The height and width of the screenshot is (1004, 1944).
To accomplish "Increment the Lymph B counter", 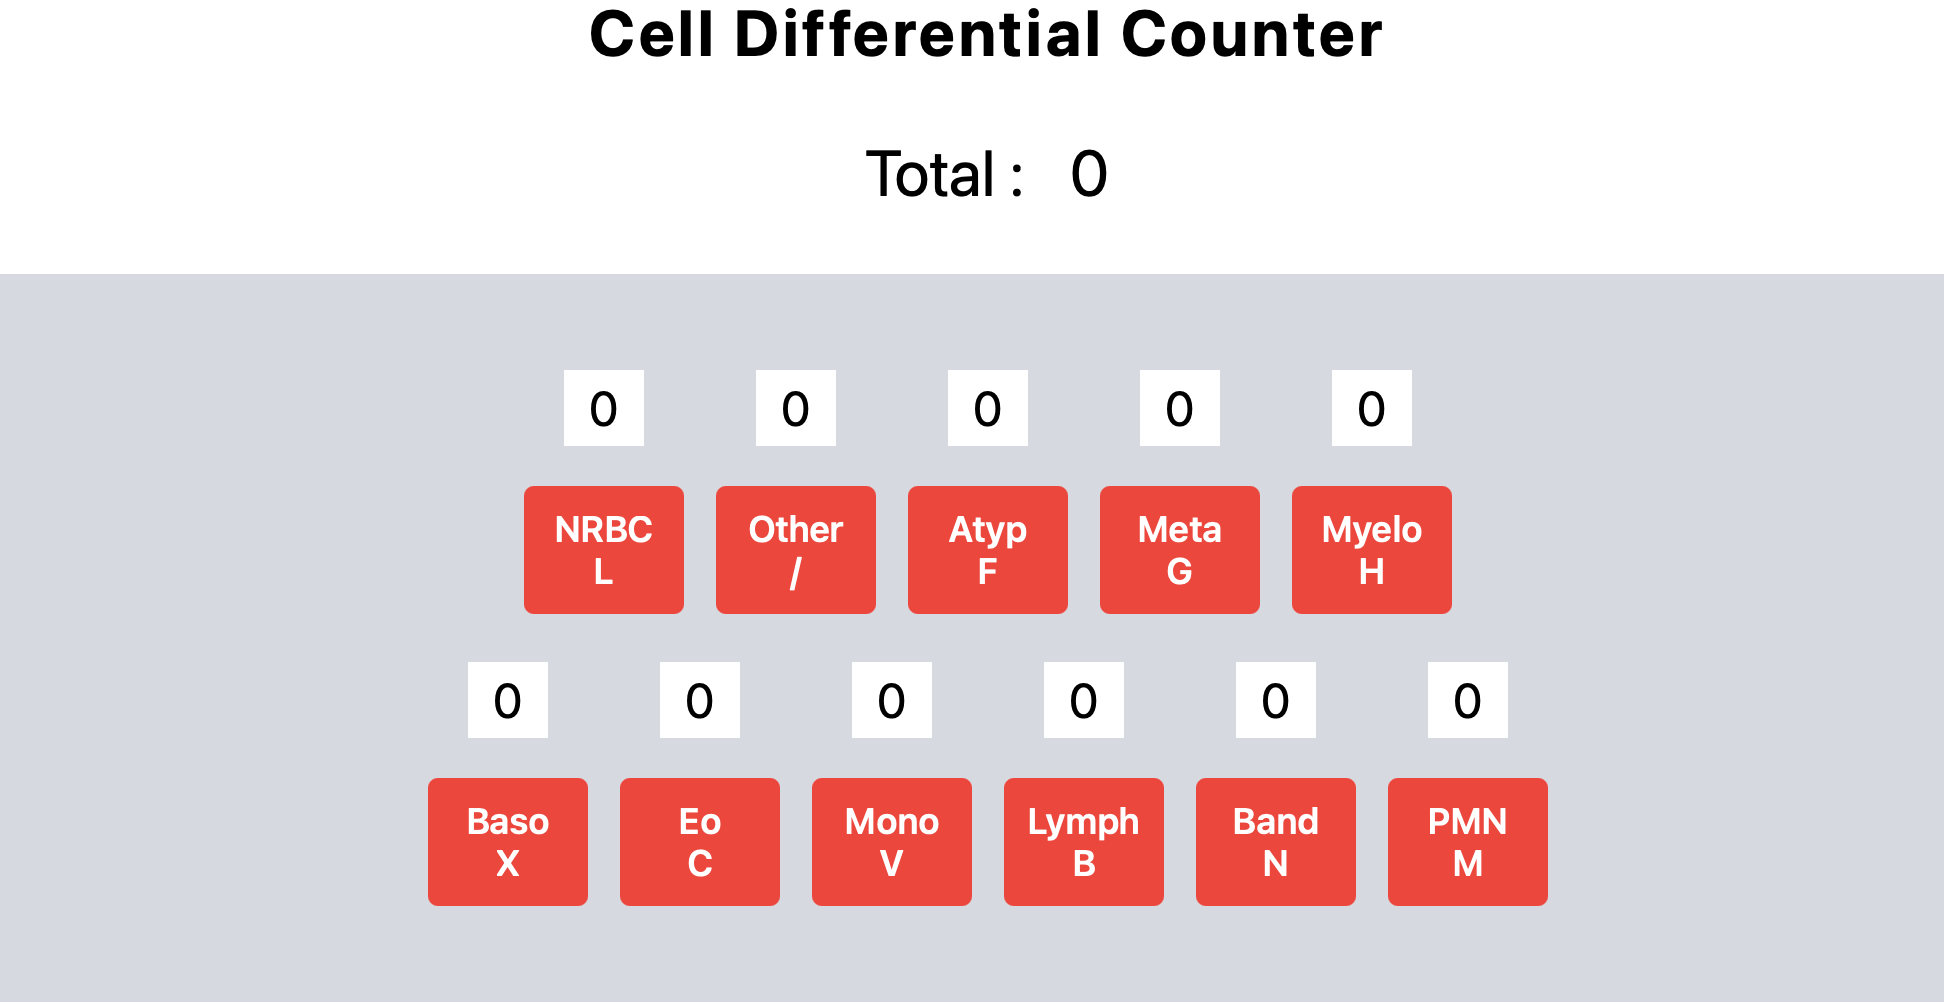I will point(1084,842).
